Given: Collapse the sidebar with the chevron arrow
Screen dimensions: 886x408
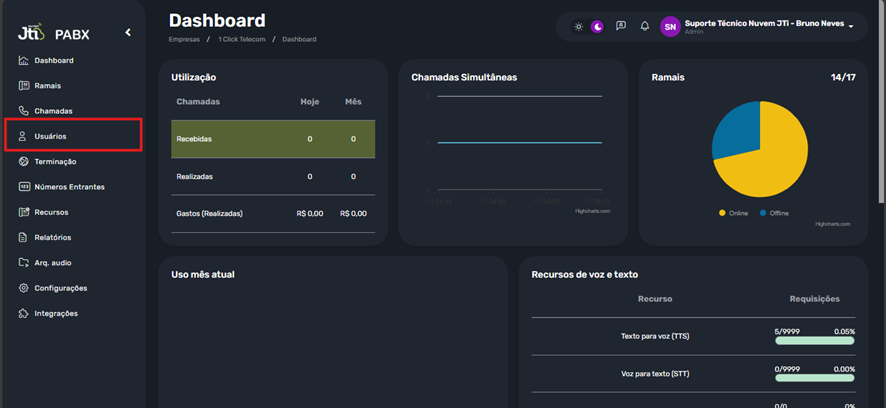Looking at the screenshot, I should tap(128, 33).
